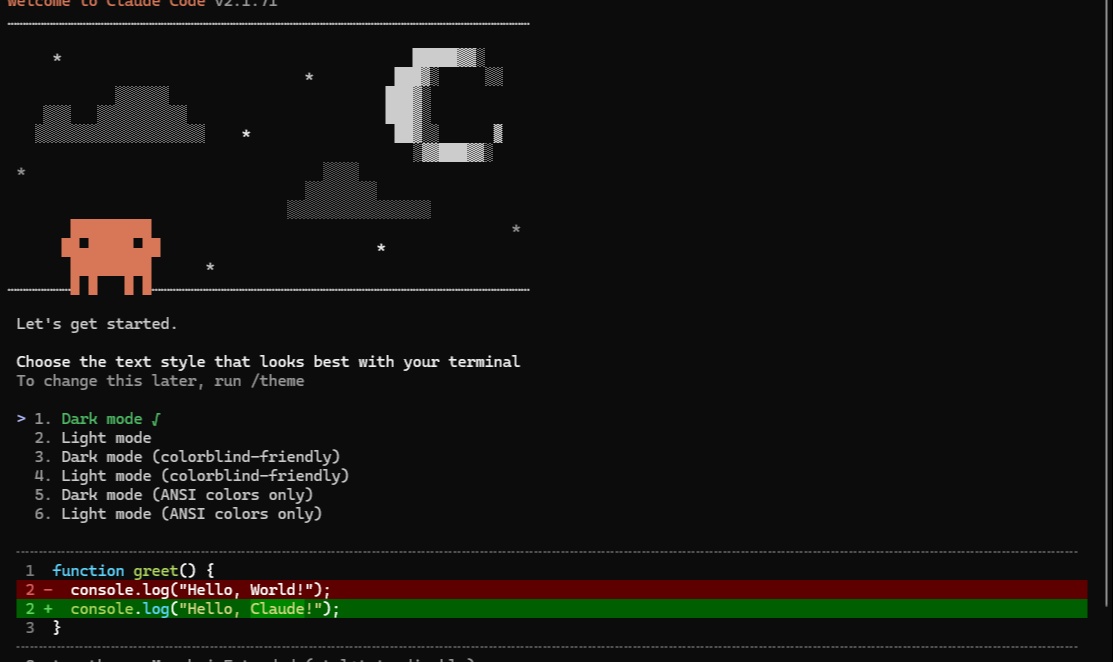Pick Light mode (colorblind-friendly) option
Viewport: 1113px width, 662px height.
(204, 475)
